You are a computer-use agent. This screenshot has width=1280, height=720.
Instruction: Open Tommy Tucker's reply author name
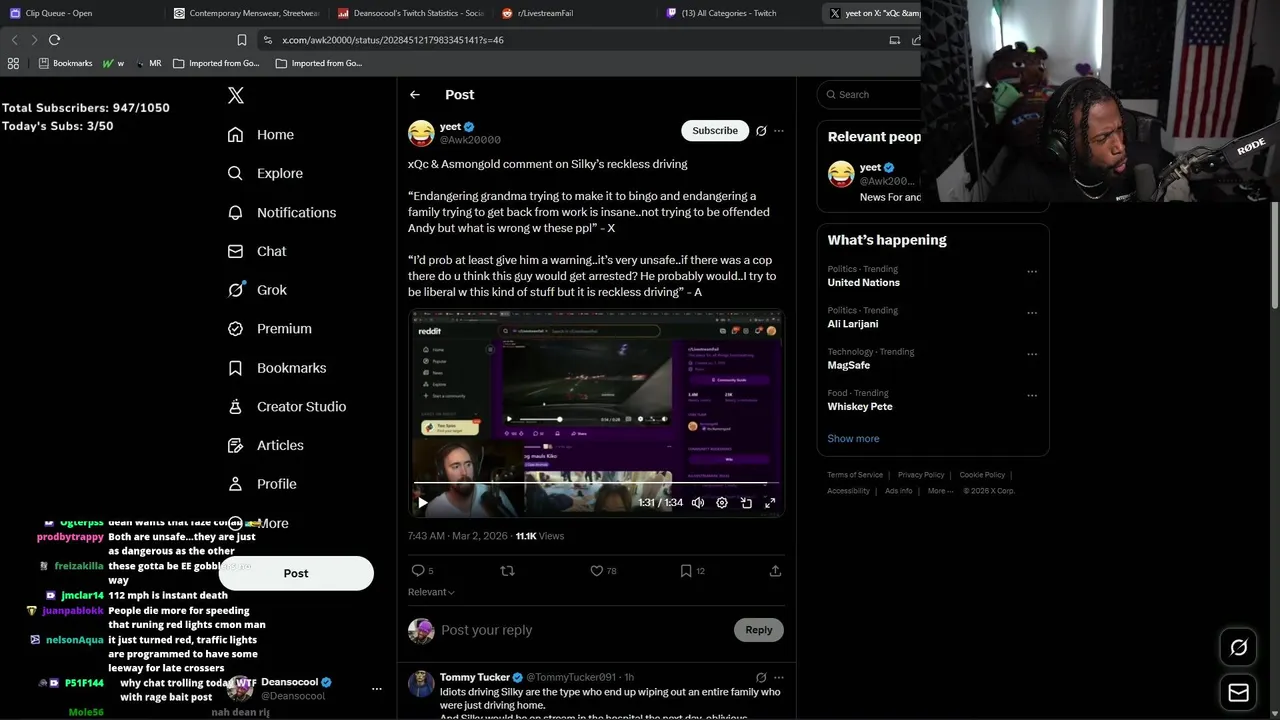click(475, 678)
